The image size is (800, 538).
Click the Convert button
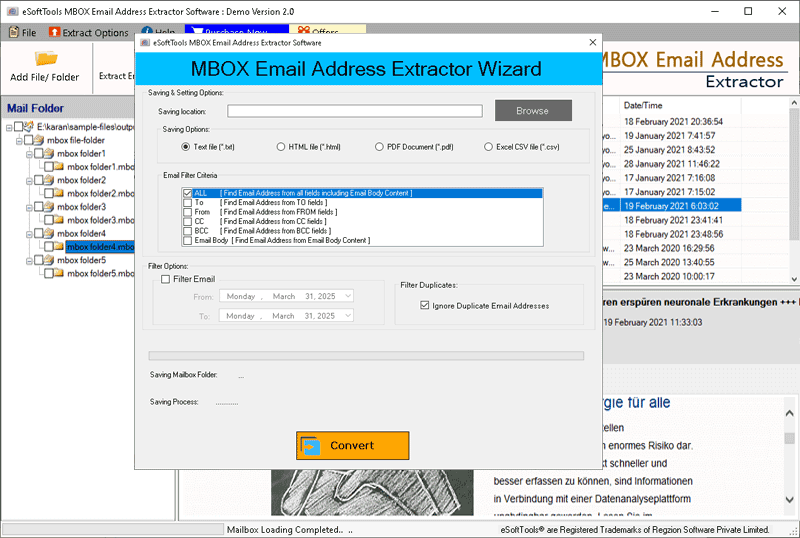353,446
